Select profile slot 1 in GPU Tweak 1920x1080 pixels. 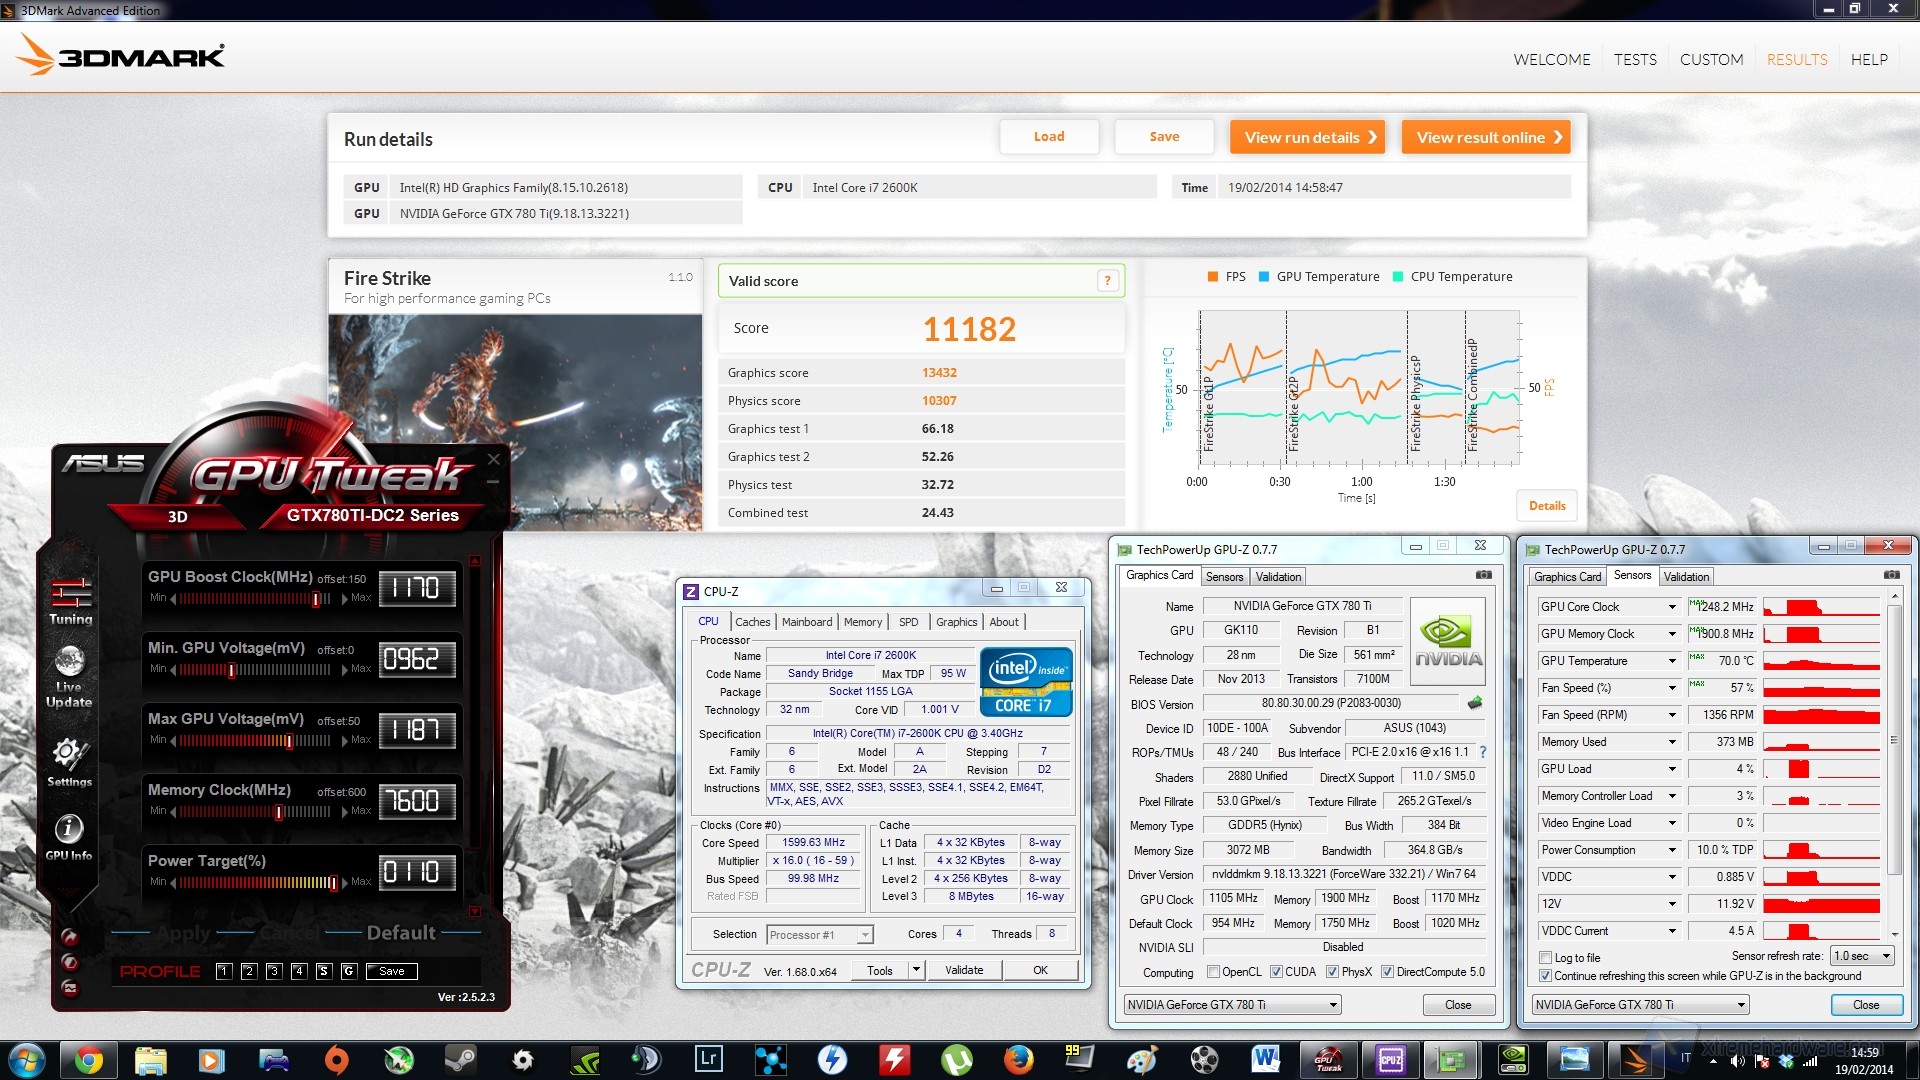tap(224, 971)
